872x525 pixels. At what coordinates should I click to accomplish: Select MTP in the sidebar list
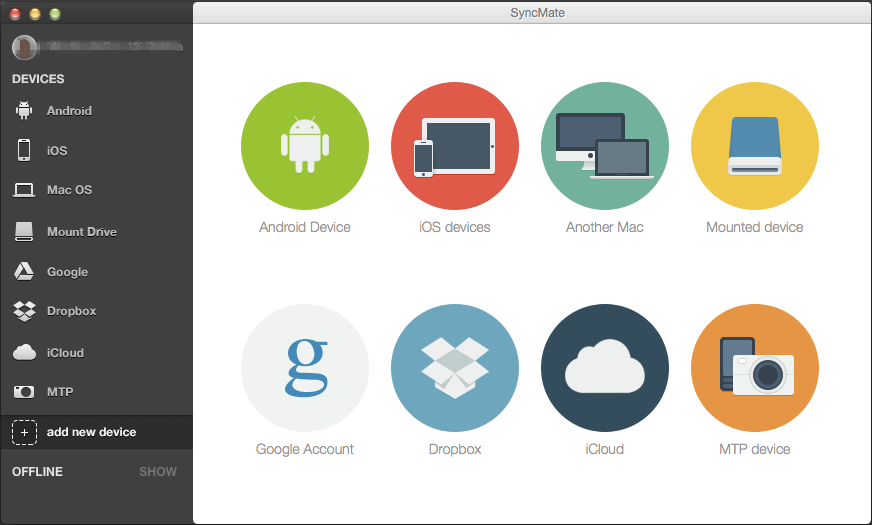(x=60, y=392)
